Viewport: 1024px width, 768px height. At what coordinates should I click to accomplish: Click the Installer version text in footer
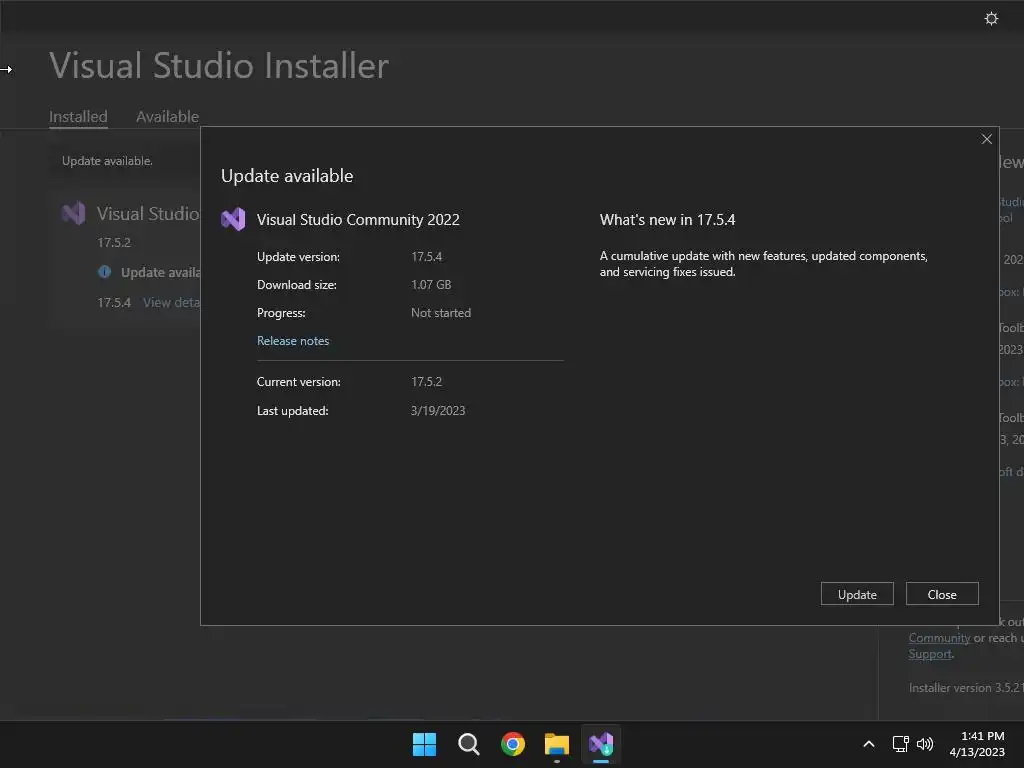[x=966, y=688]
